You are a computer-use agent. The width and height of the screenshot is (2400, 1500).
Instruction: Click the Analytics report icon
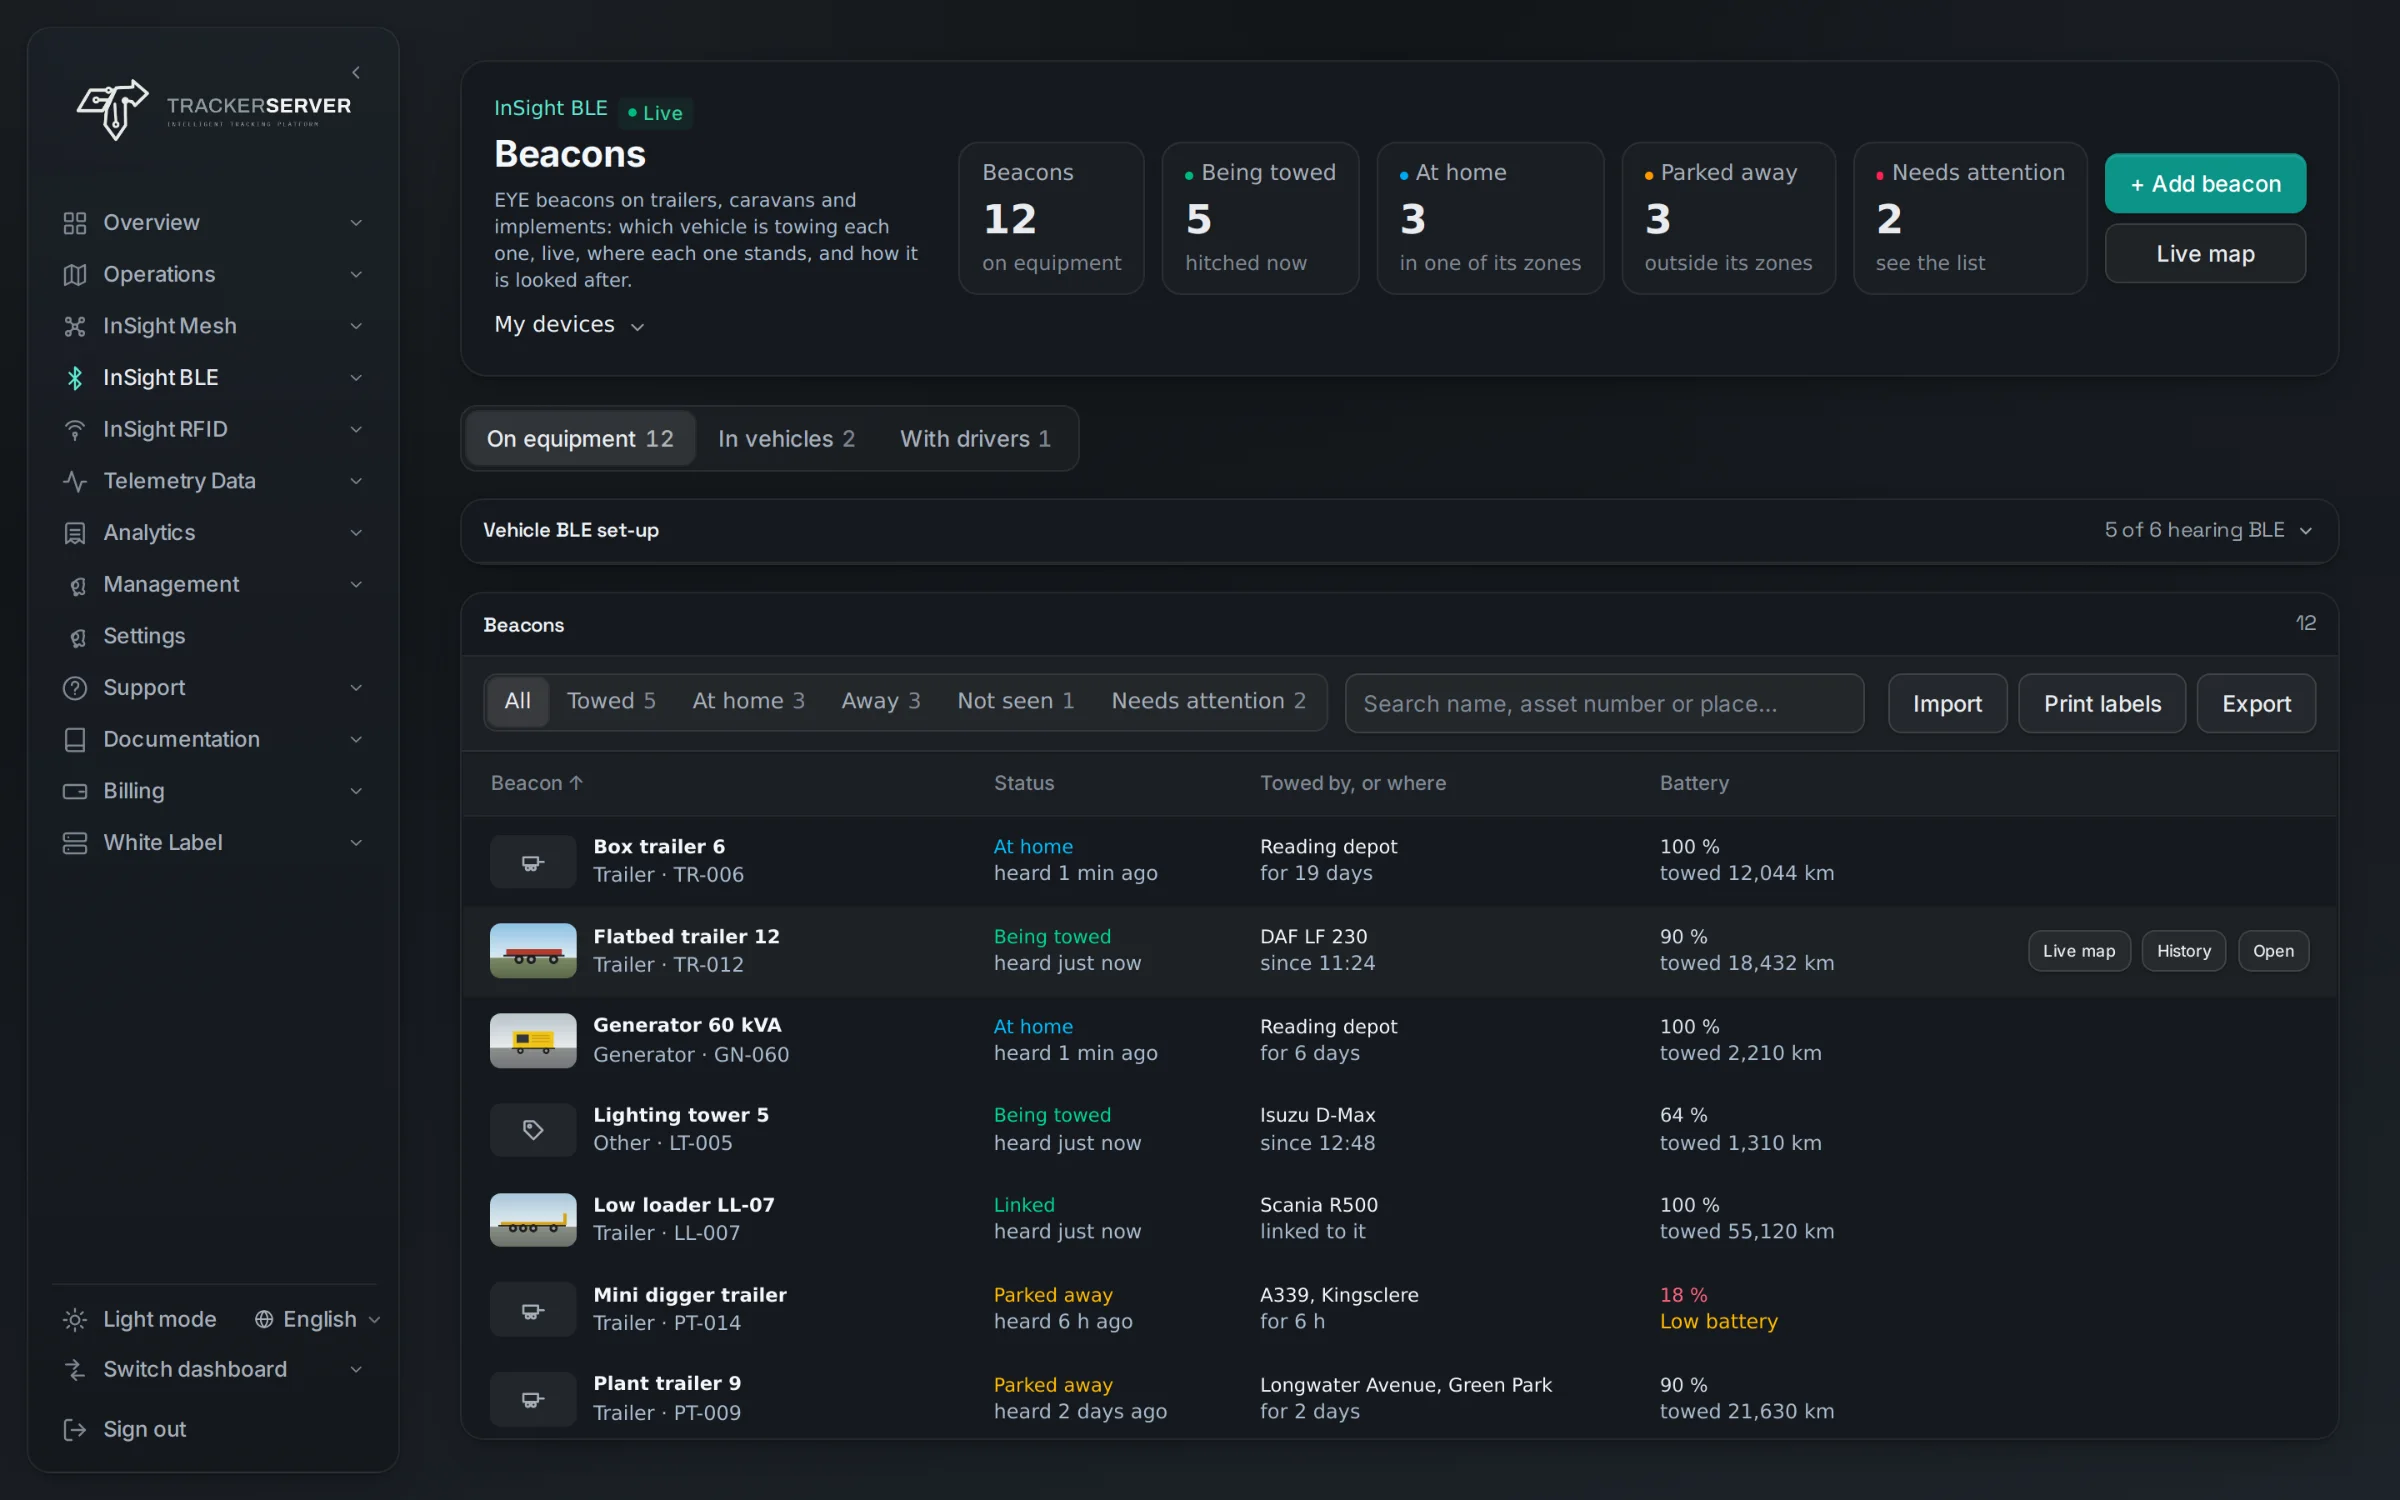click(75, 533)
